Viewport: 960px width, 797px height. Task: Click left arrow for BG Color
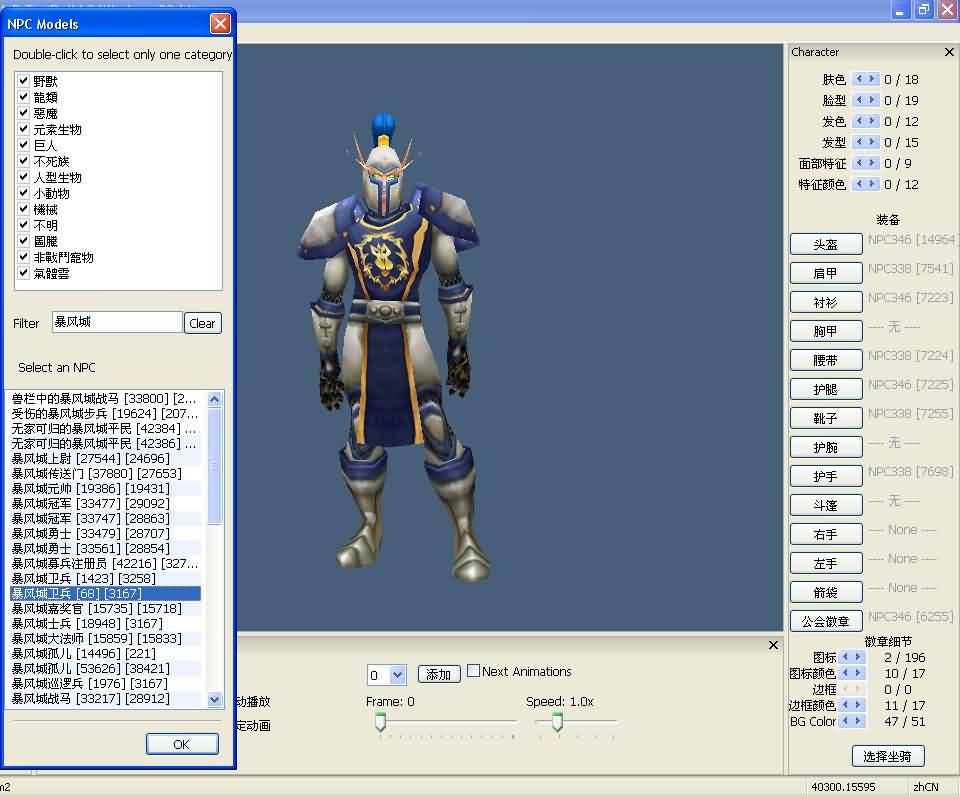click(x=845, y=720)
